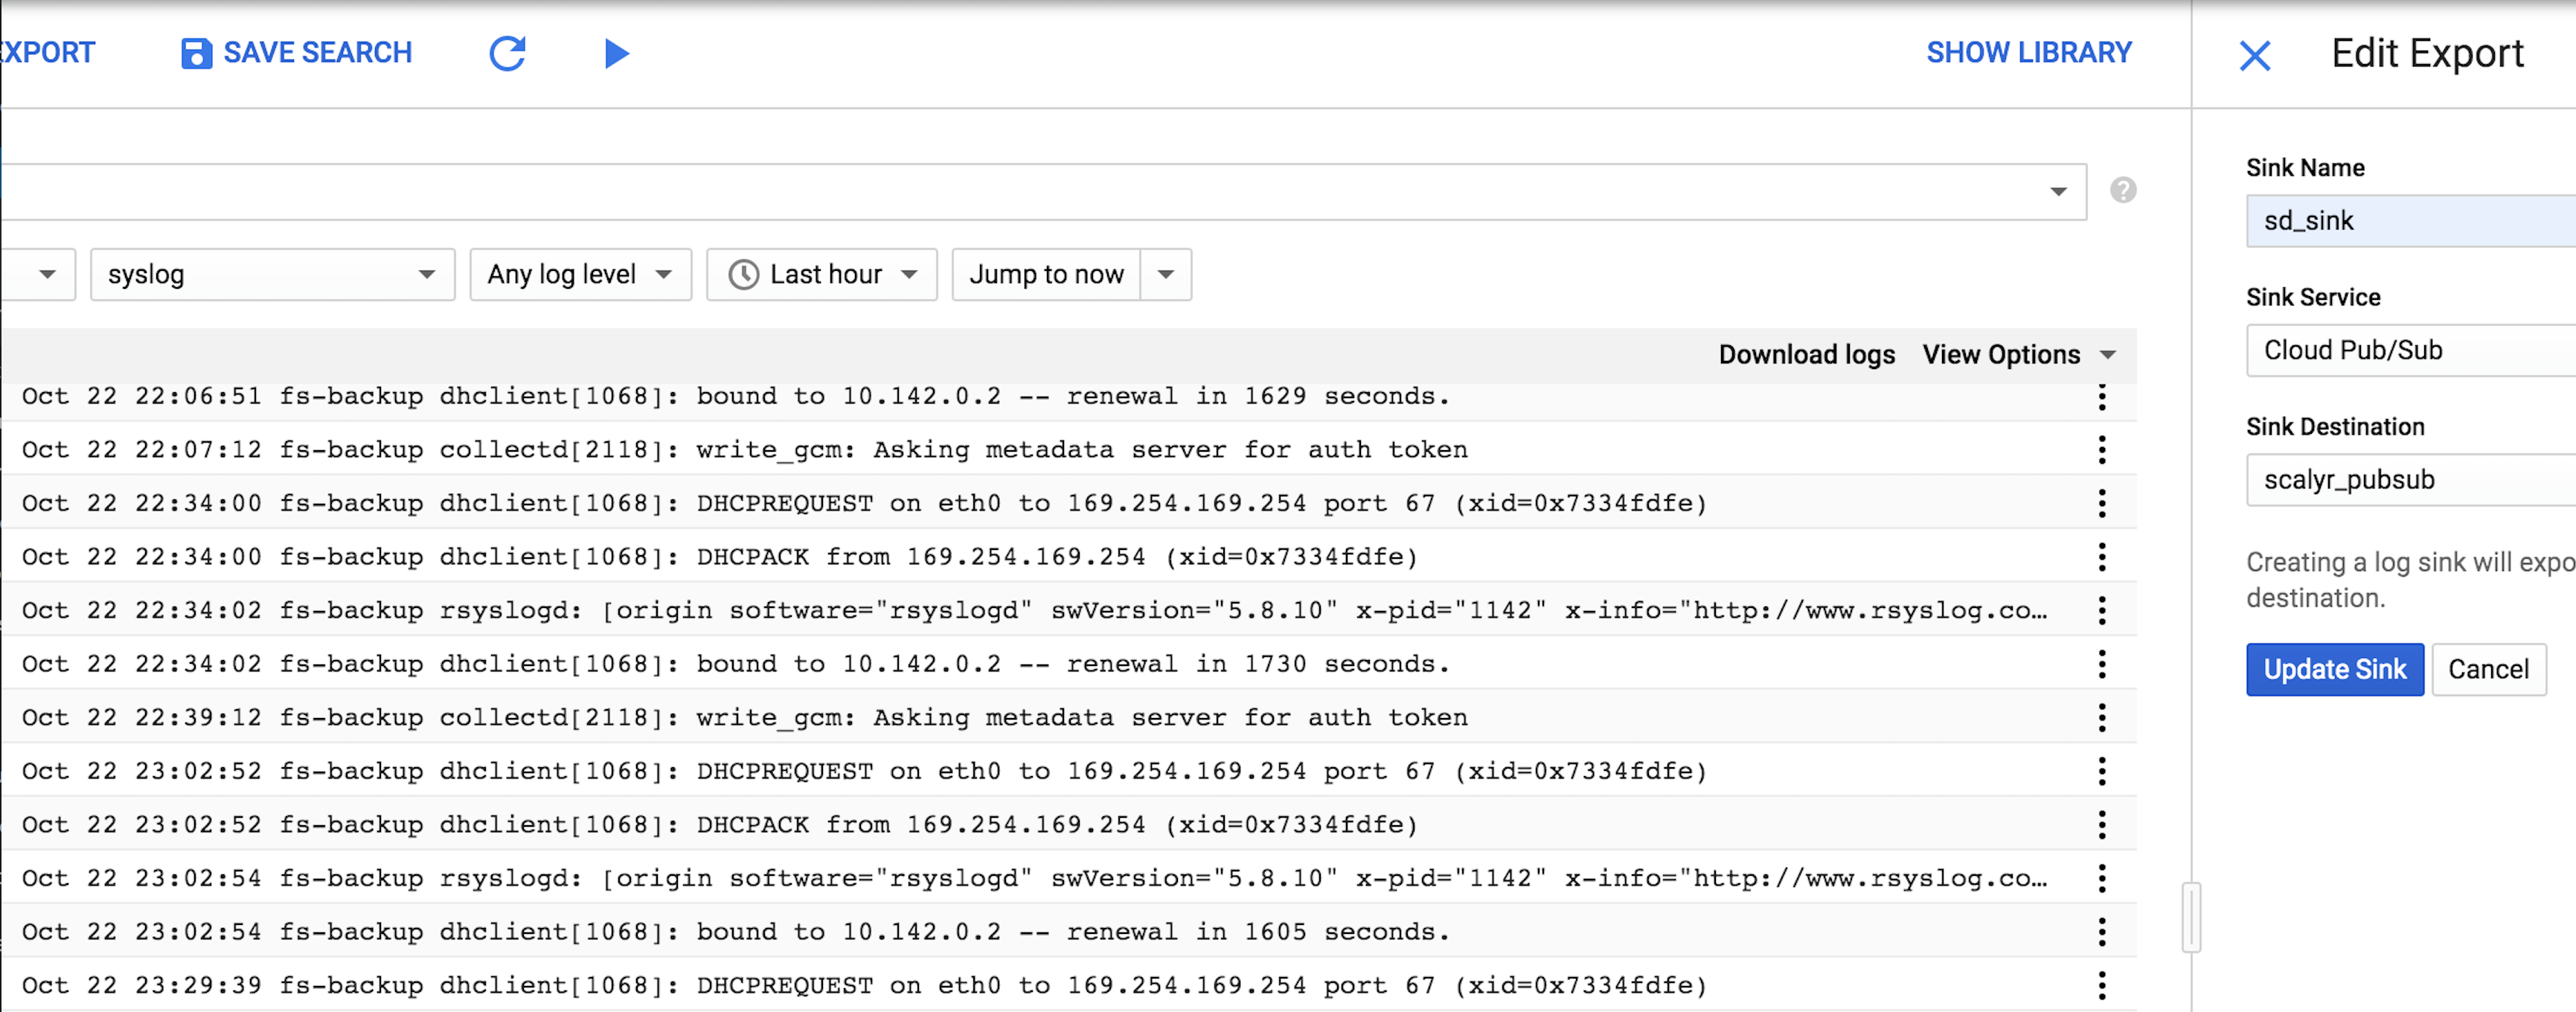Click the Update Sink button
Screen dimensions: 2576x1012
coord(2334,669)
